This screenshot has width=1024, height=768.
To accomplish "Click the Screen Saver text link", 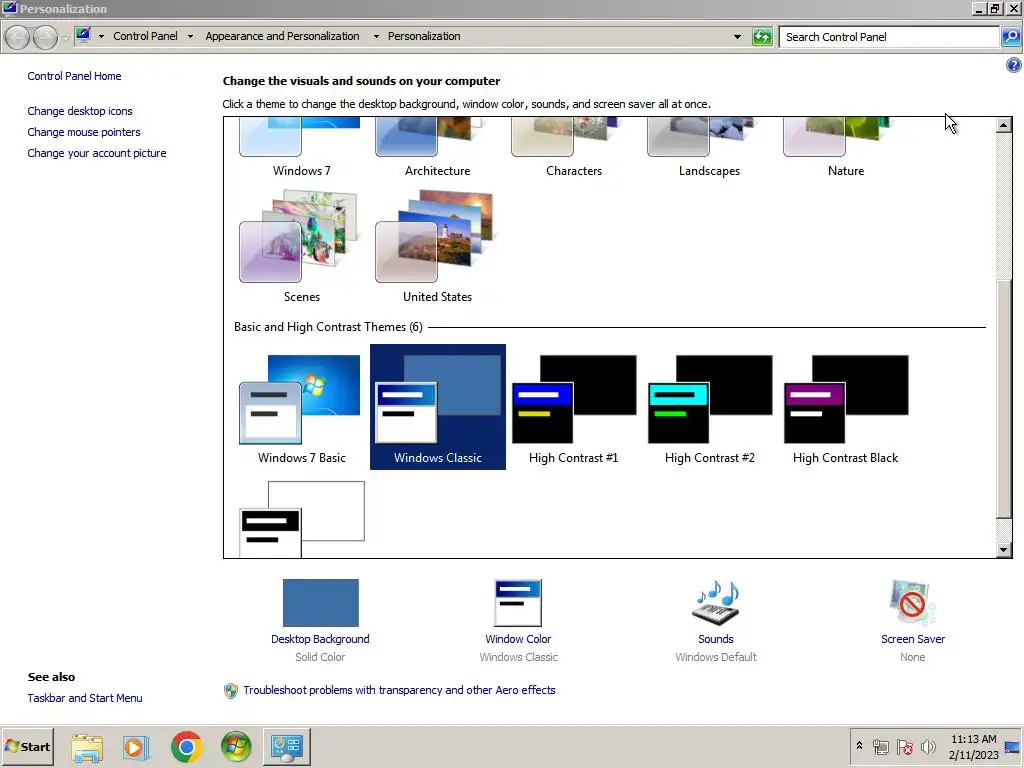I will (x=912, y=639).
